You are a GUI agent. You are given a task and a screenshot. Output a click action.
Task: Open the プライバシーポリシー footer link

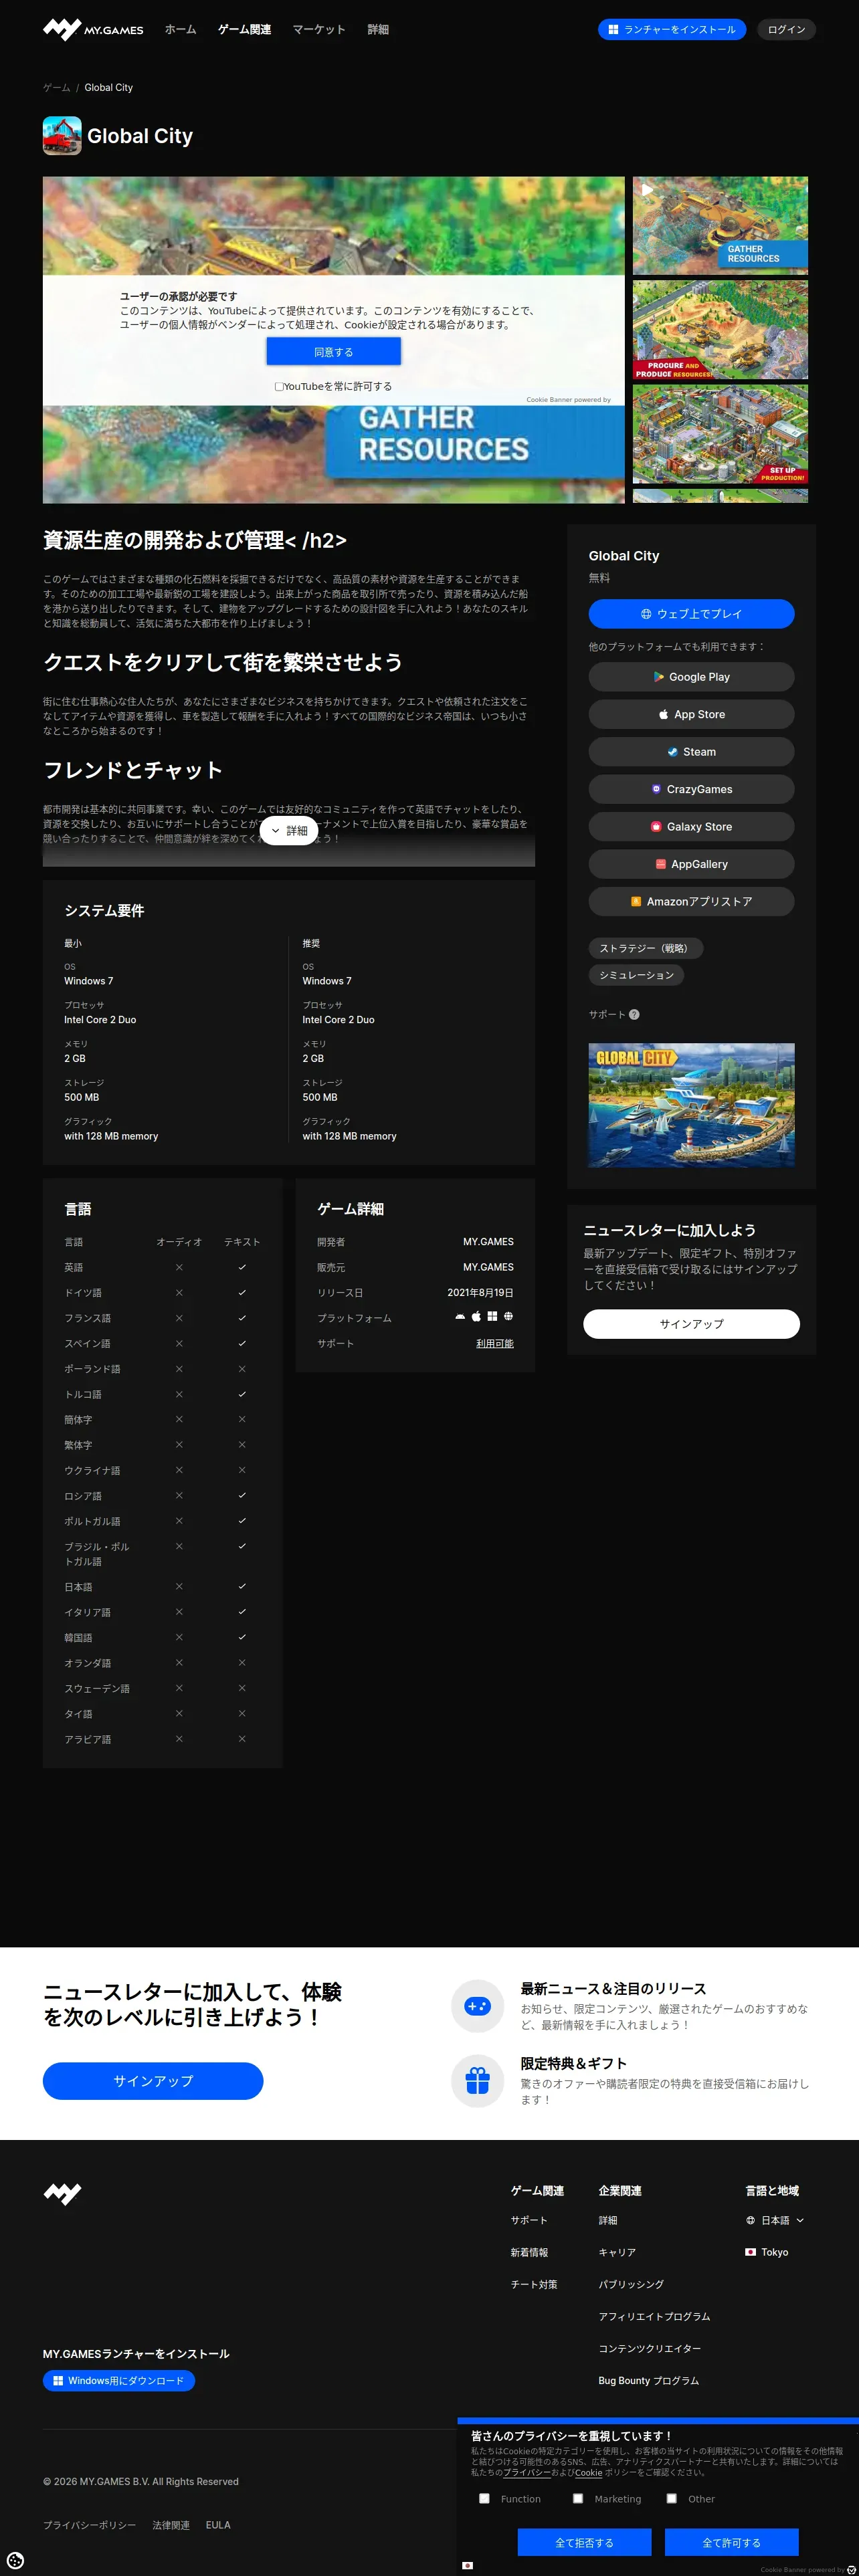[x=89, y=2525]
